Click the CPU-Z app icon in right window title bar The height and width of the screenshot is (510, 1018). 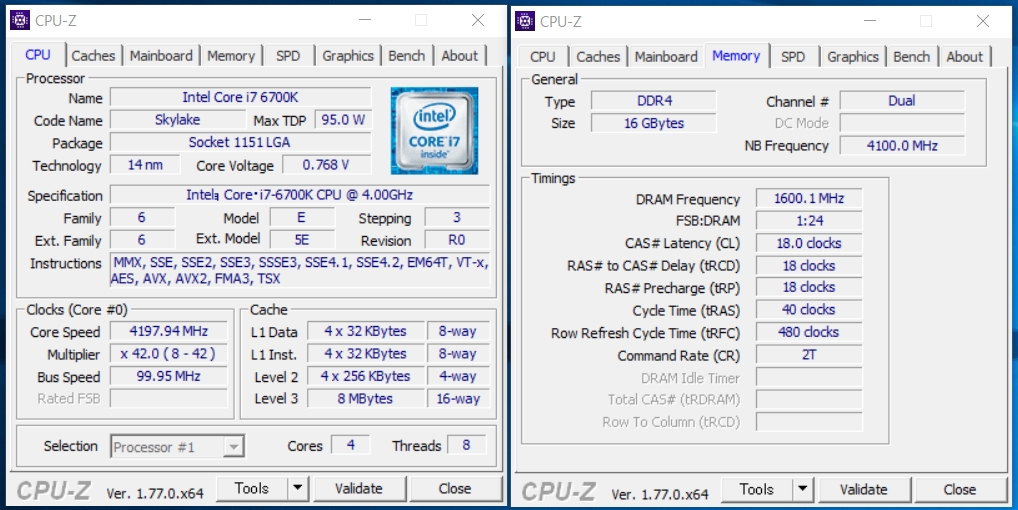point(525,21)
